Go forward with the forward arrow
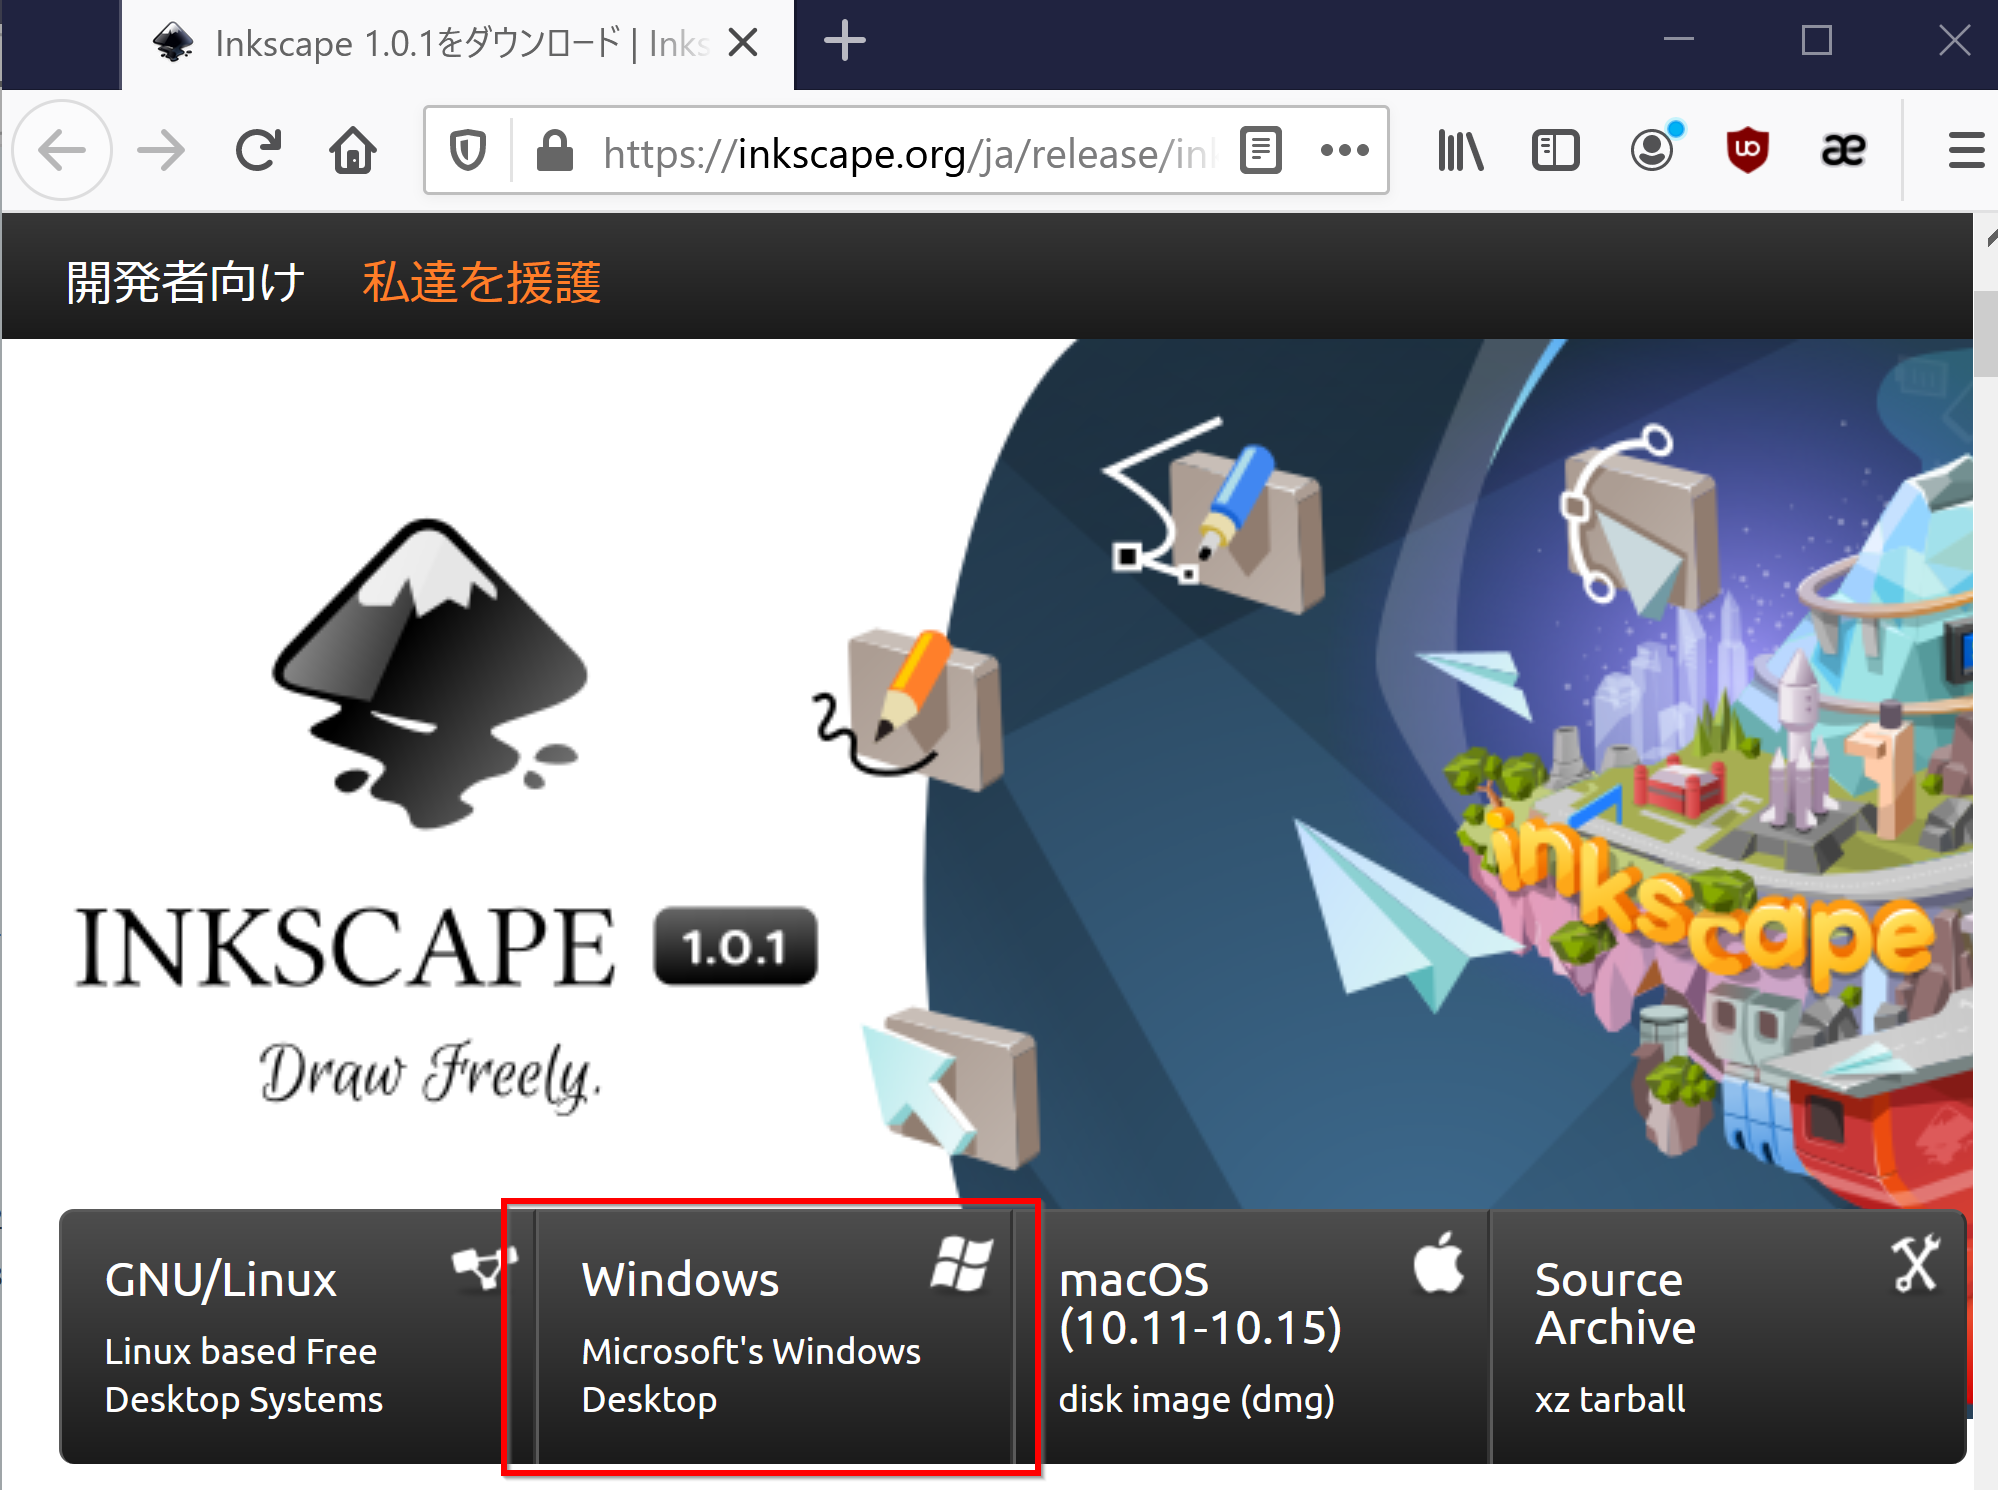This screenshot has width=1998, height=1490. [x=160, y=151]
